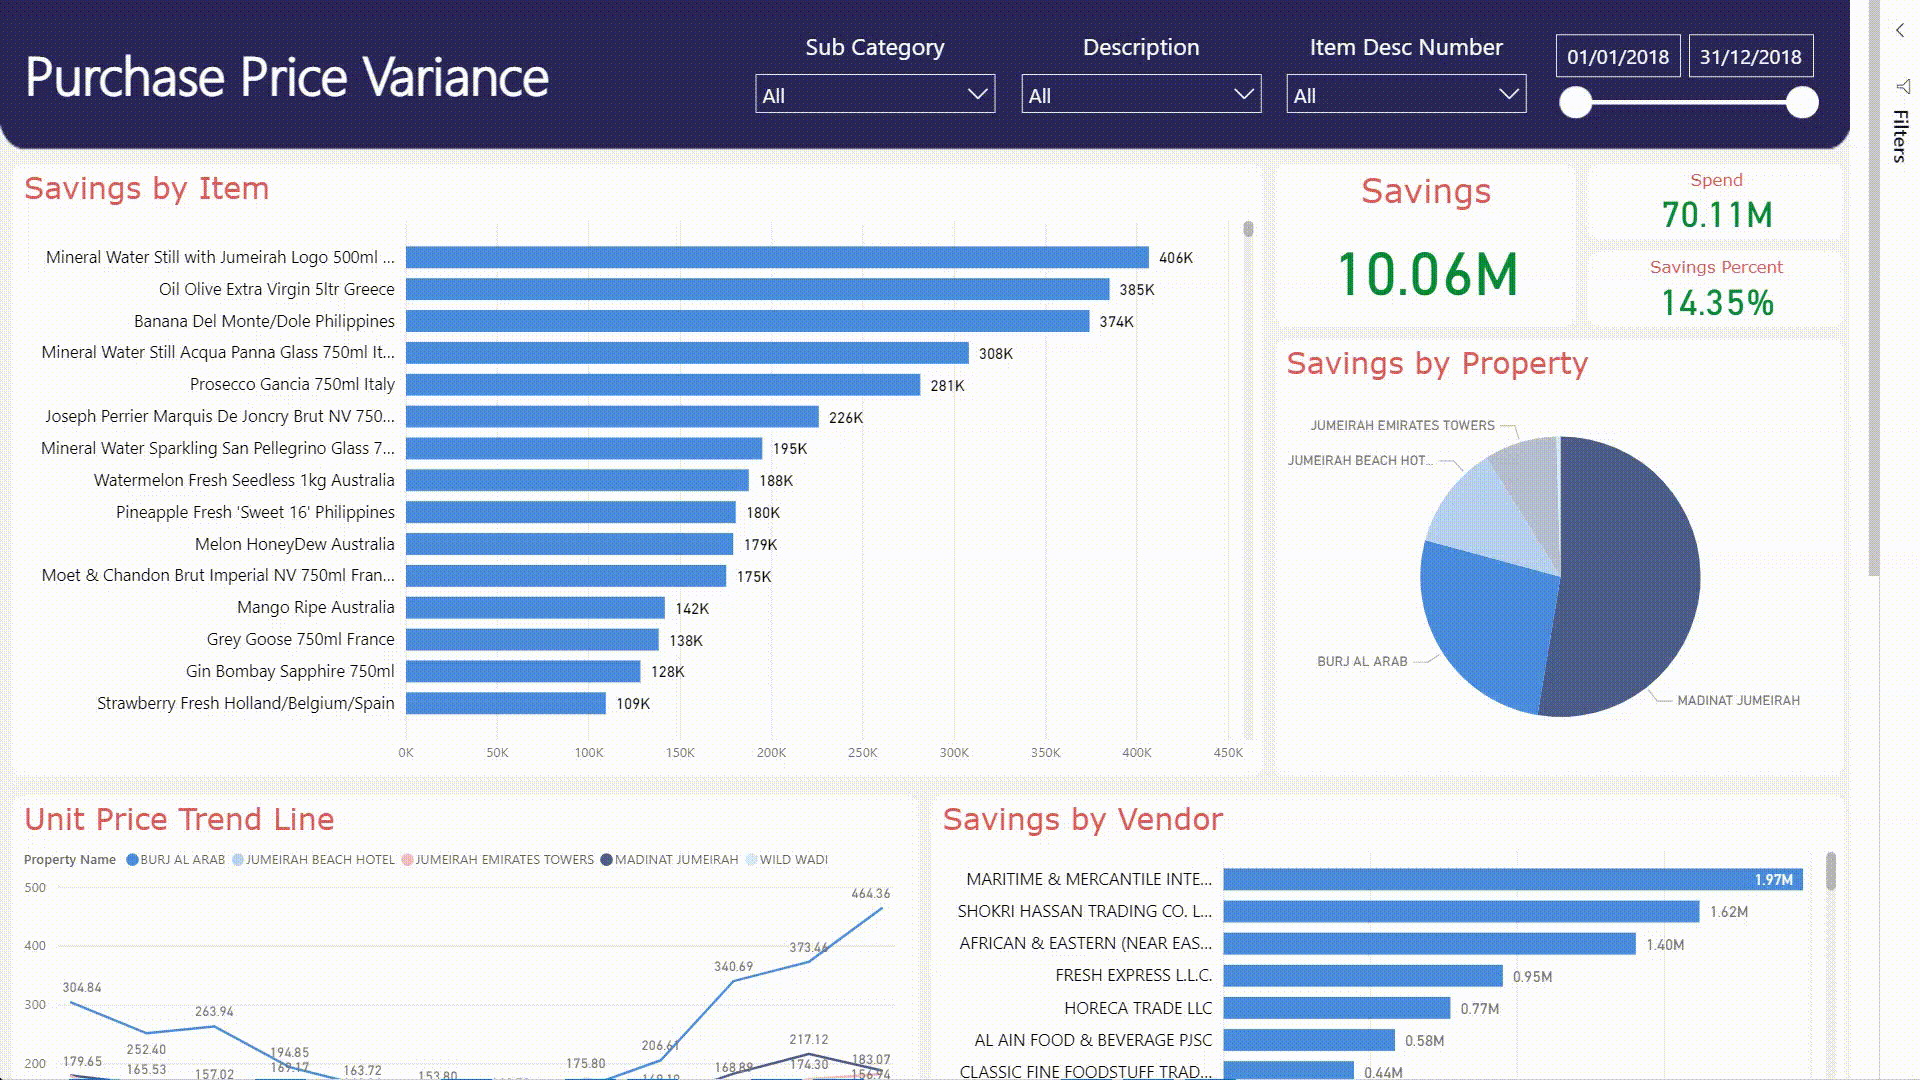Open the Description dropdown
This screenshot has height=1080, width=1920.
click(1140, 95)
